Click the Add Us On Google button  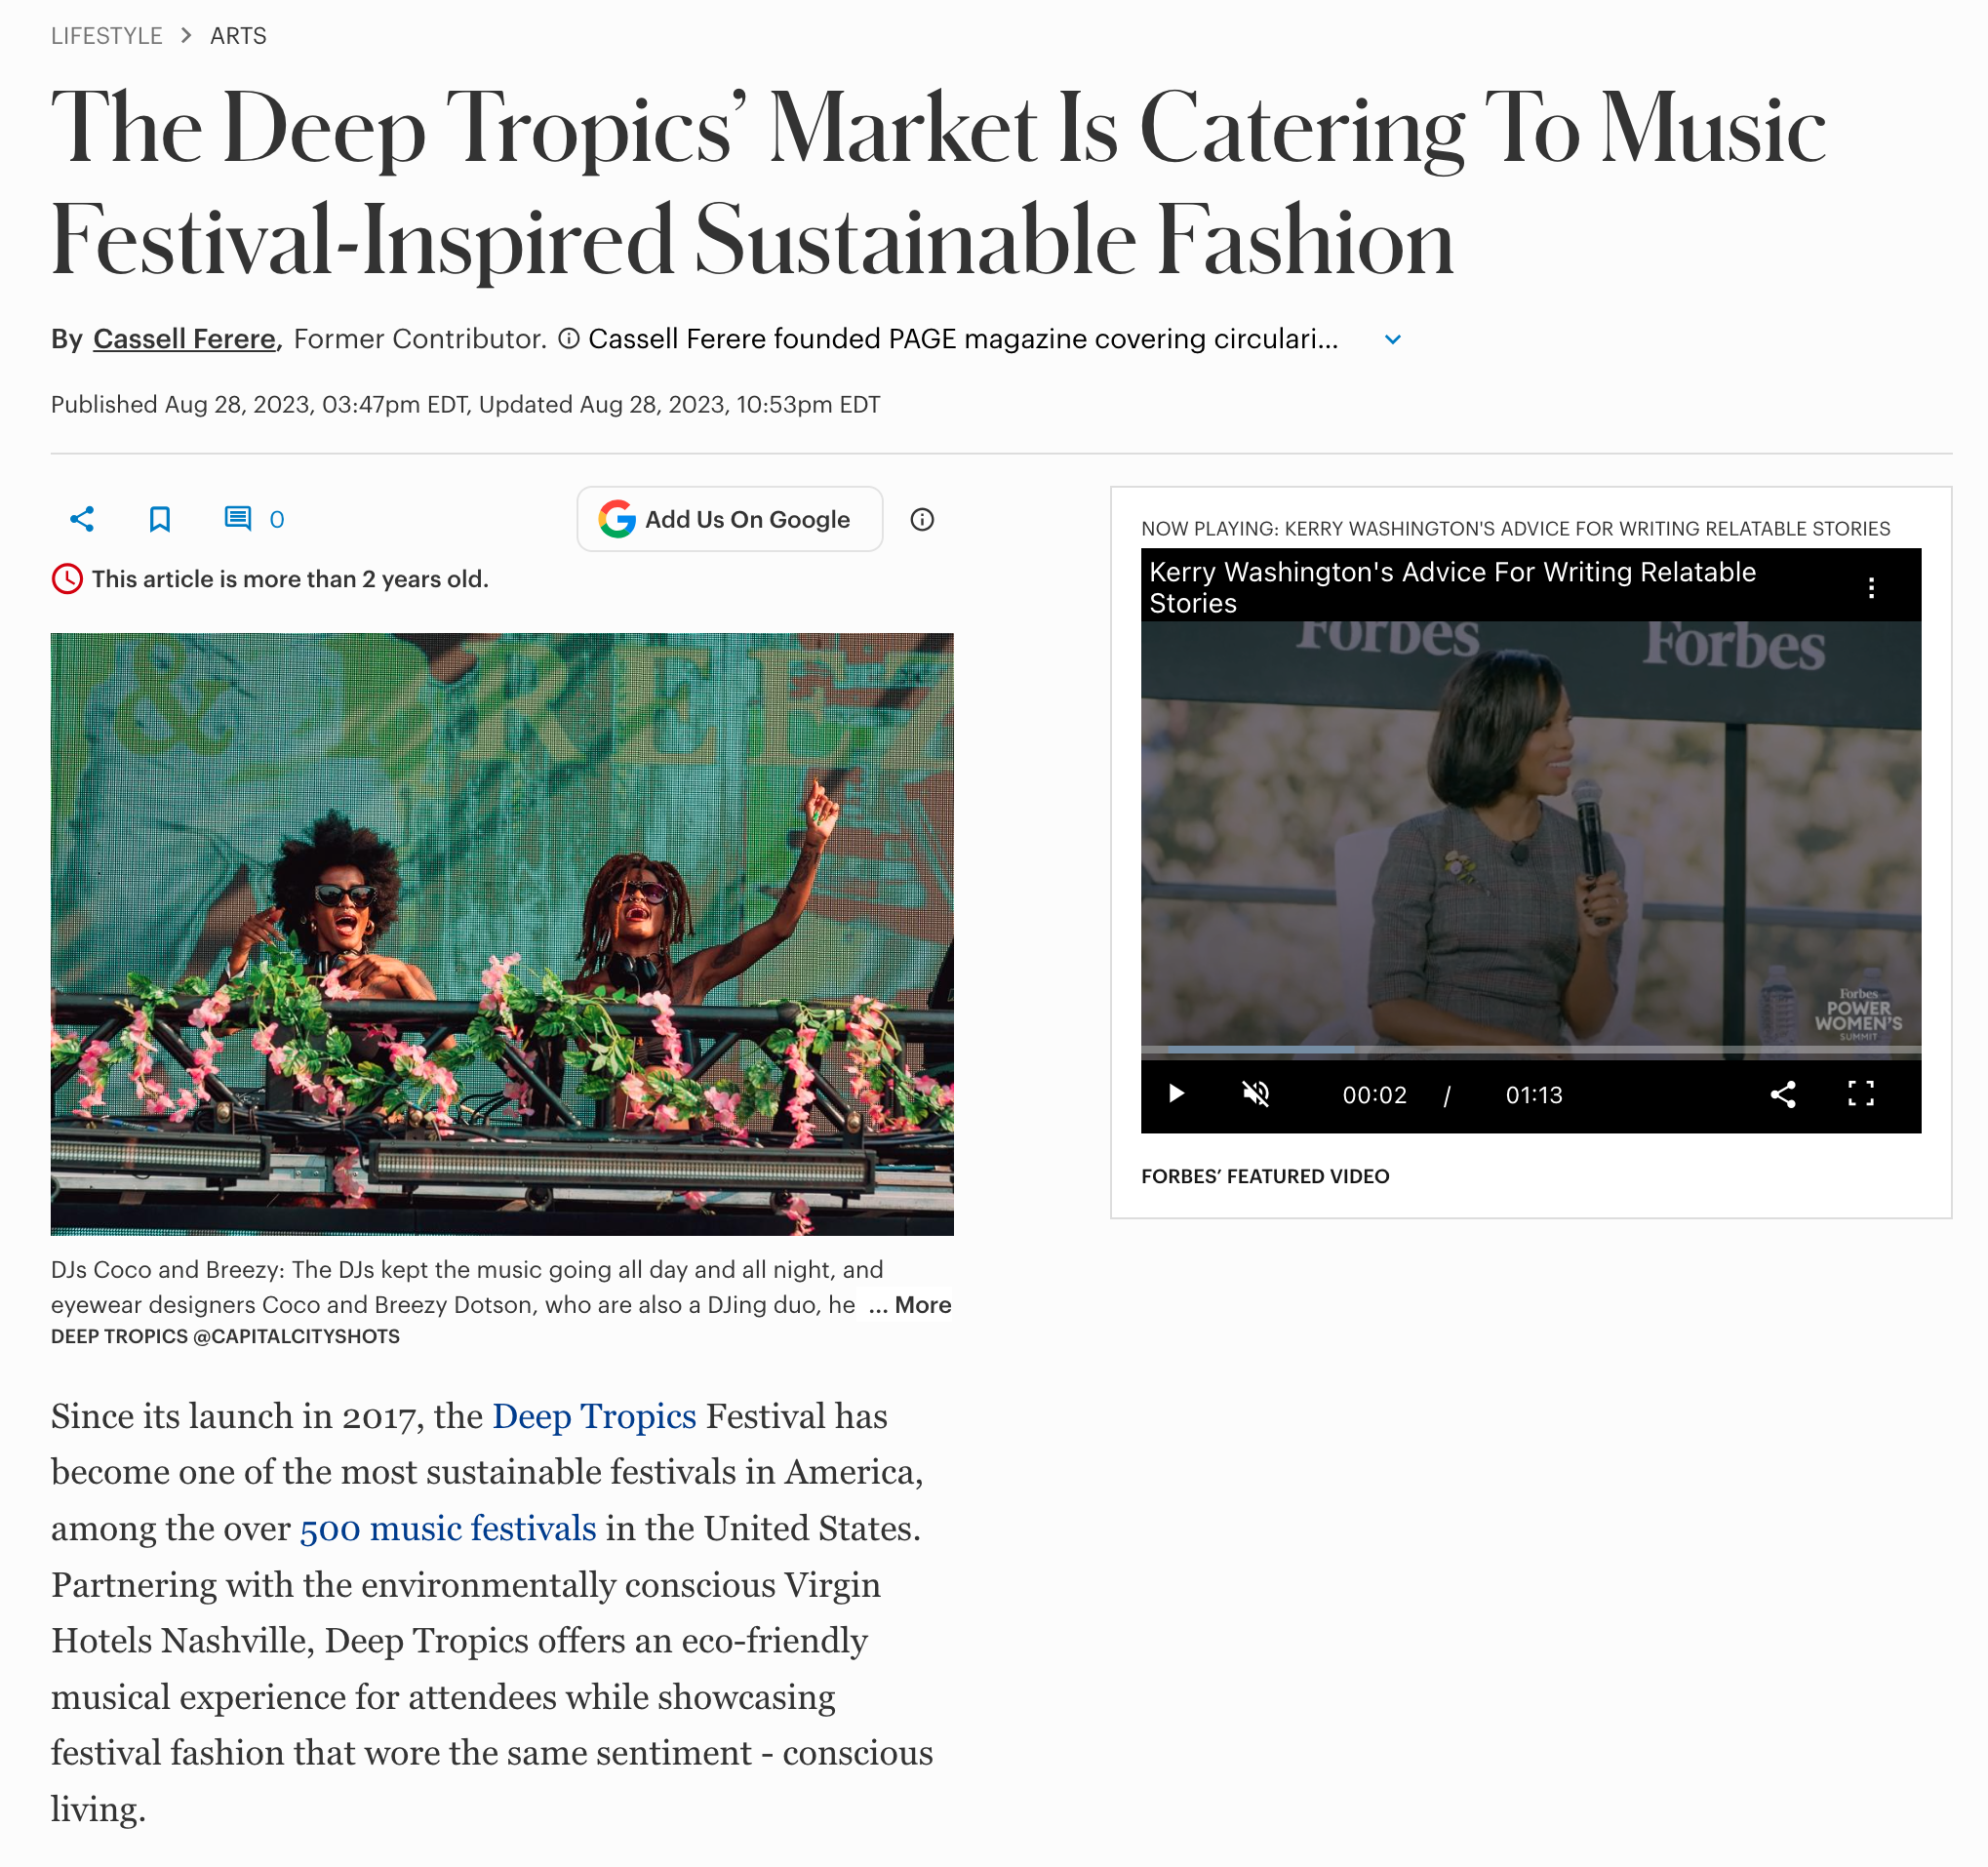coord(730,519)
